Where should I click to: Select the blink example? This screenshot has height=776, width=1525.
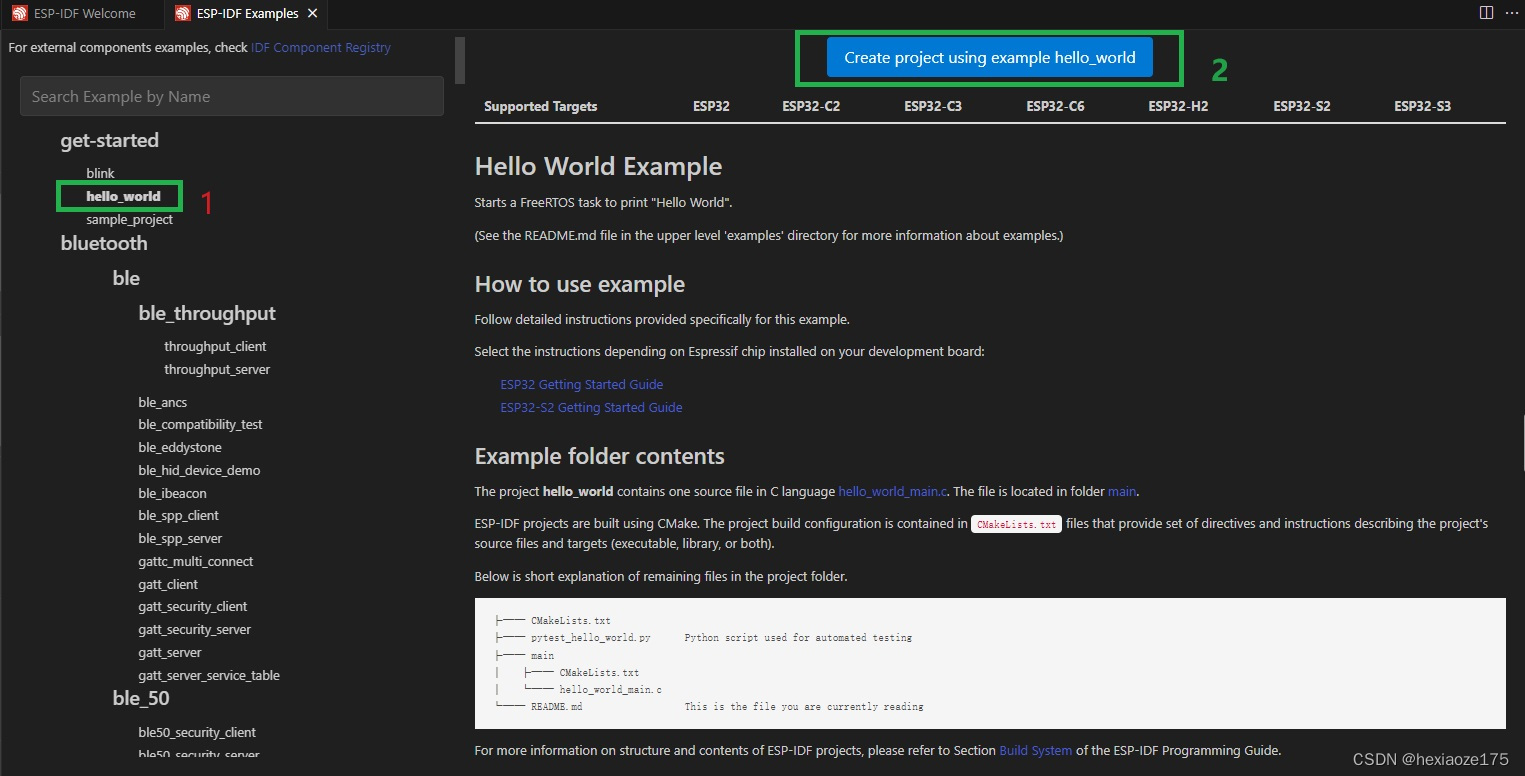coord(100,173)
